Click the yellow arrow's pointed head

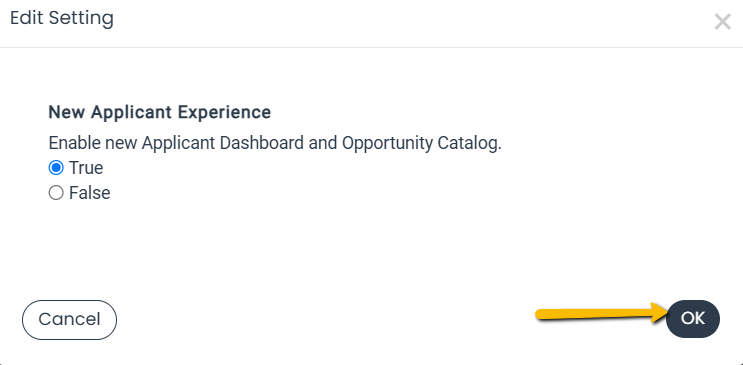[660, 313]
